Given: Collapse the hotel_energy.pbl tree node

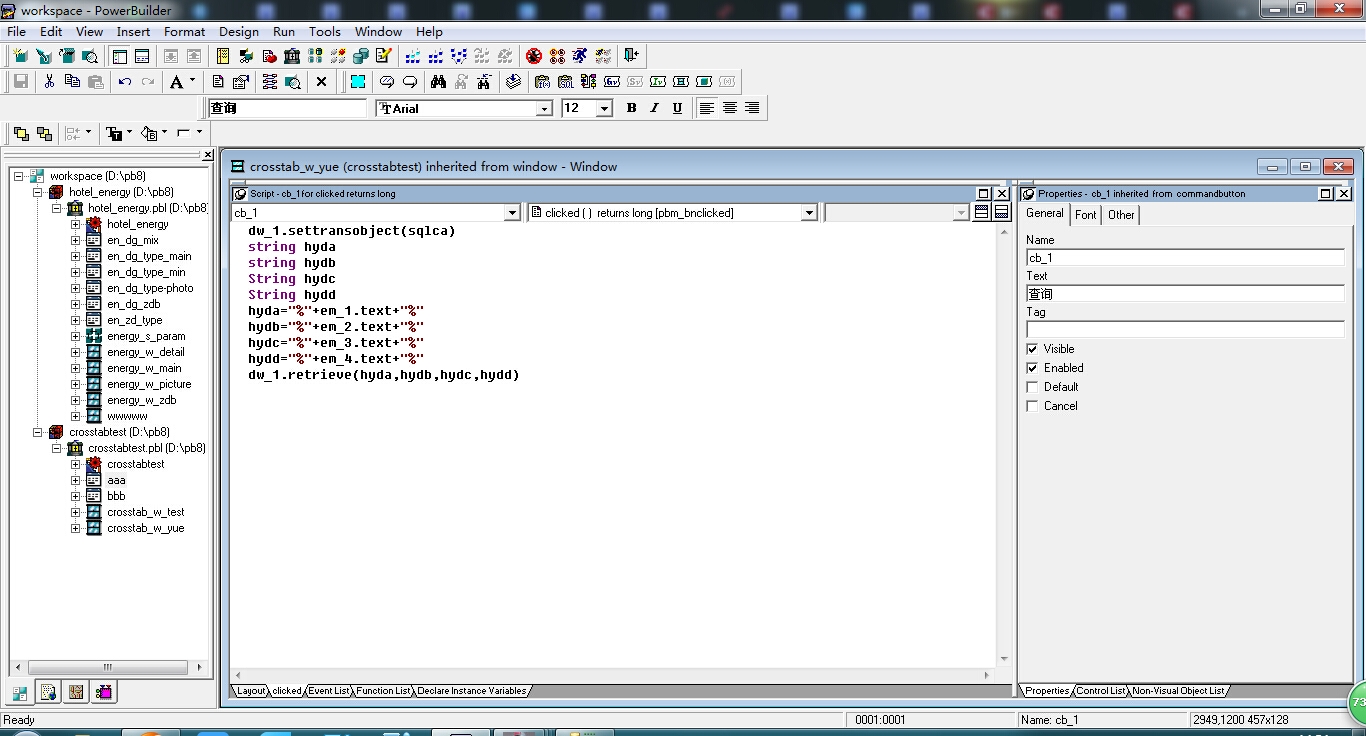Looking at the screenshot, I should [x=57, y=208].
